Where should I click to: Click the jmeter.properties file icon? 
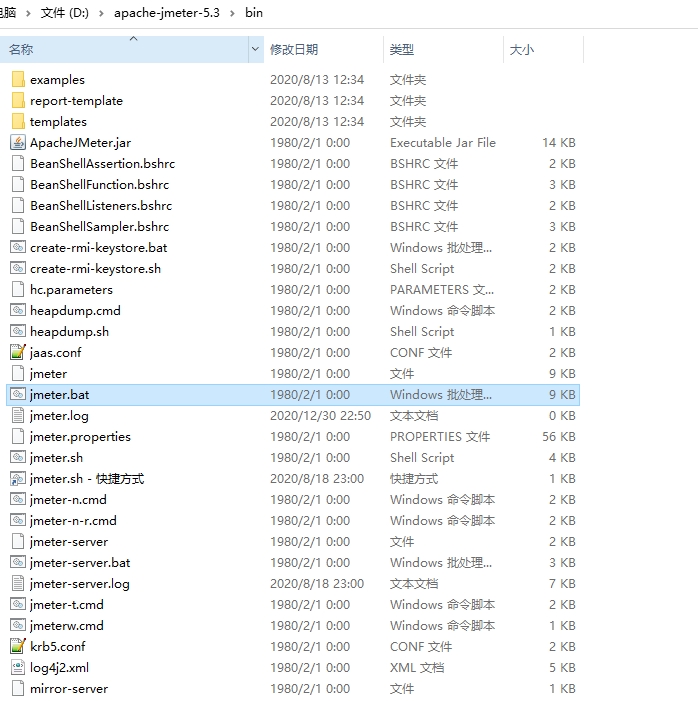click(x=18, y=436)
